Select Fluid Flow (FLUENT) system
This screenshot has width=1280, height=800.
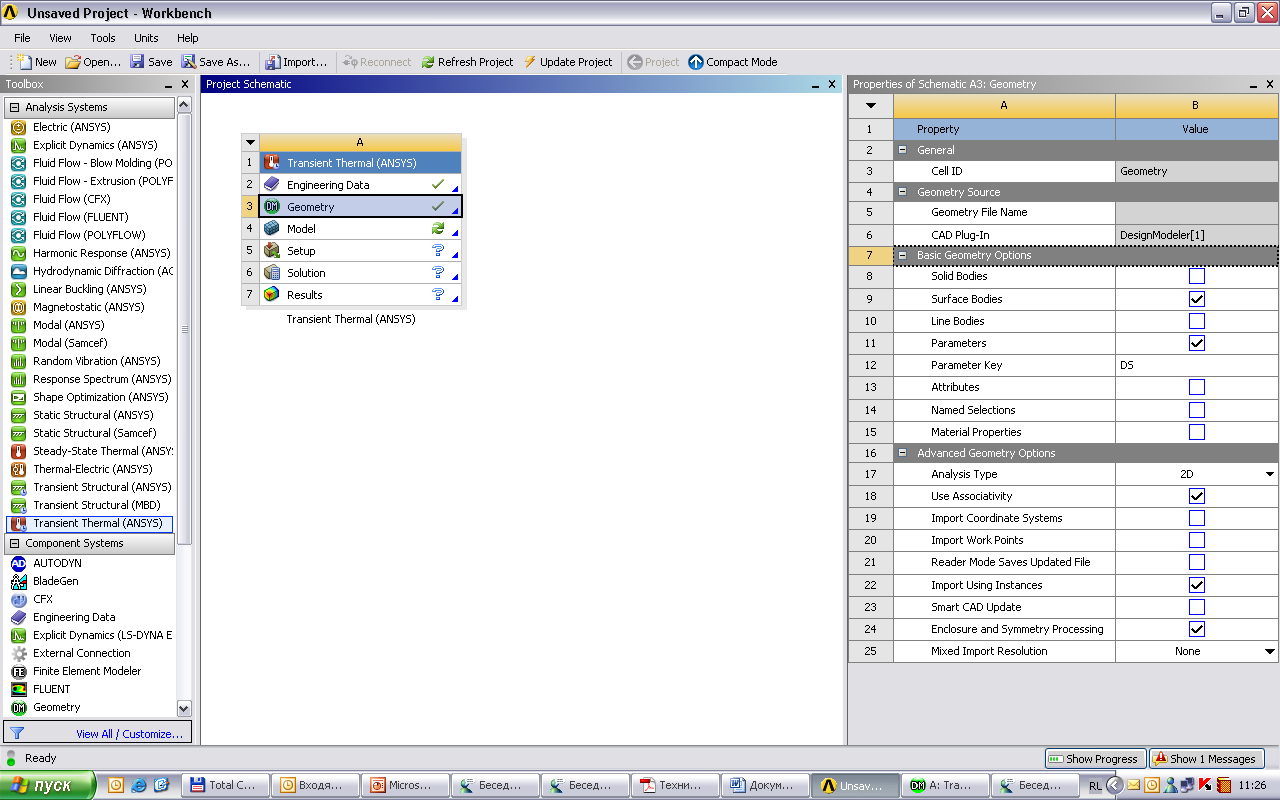click(x=80, y=217)
